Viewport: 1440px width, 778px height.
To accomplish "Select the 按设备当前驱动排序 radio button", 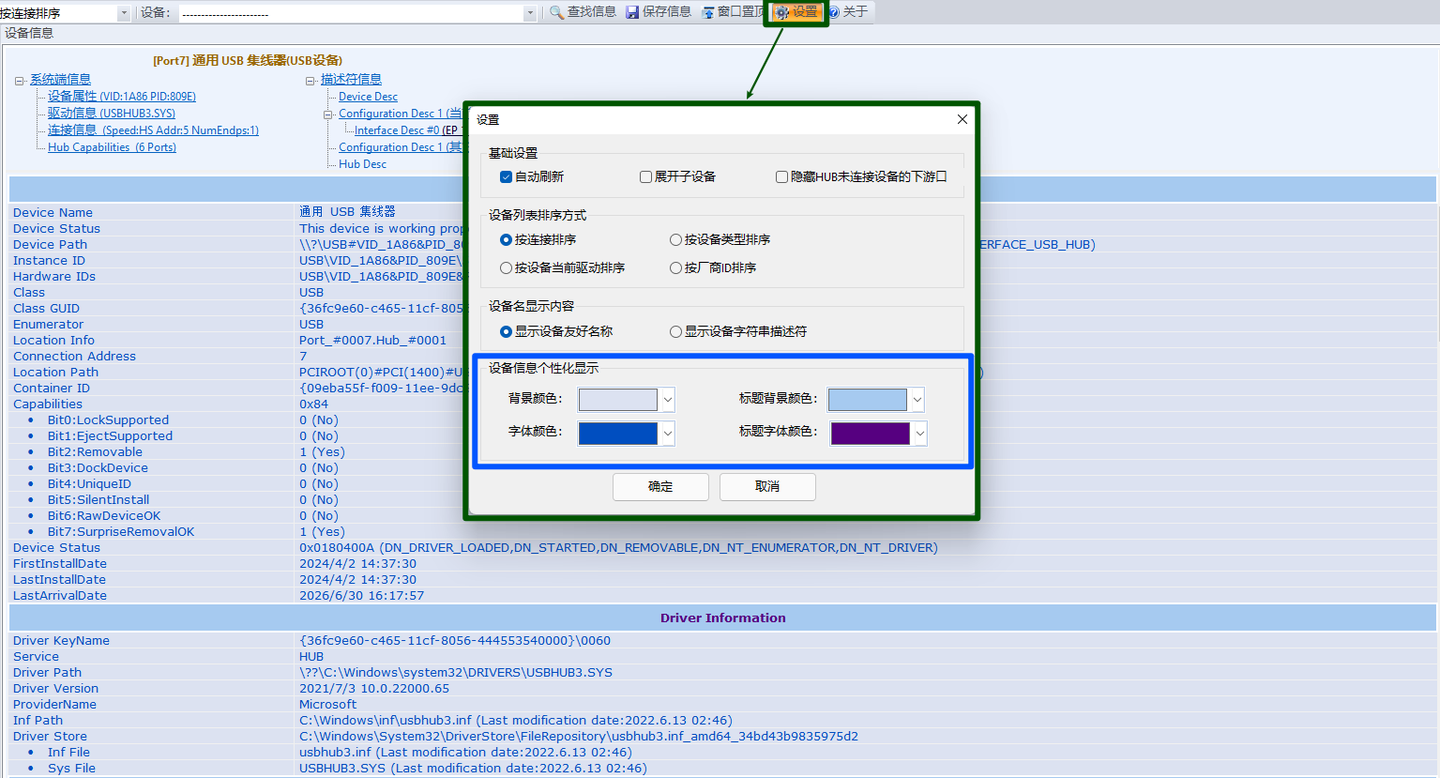I will [506, 268].
